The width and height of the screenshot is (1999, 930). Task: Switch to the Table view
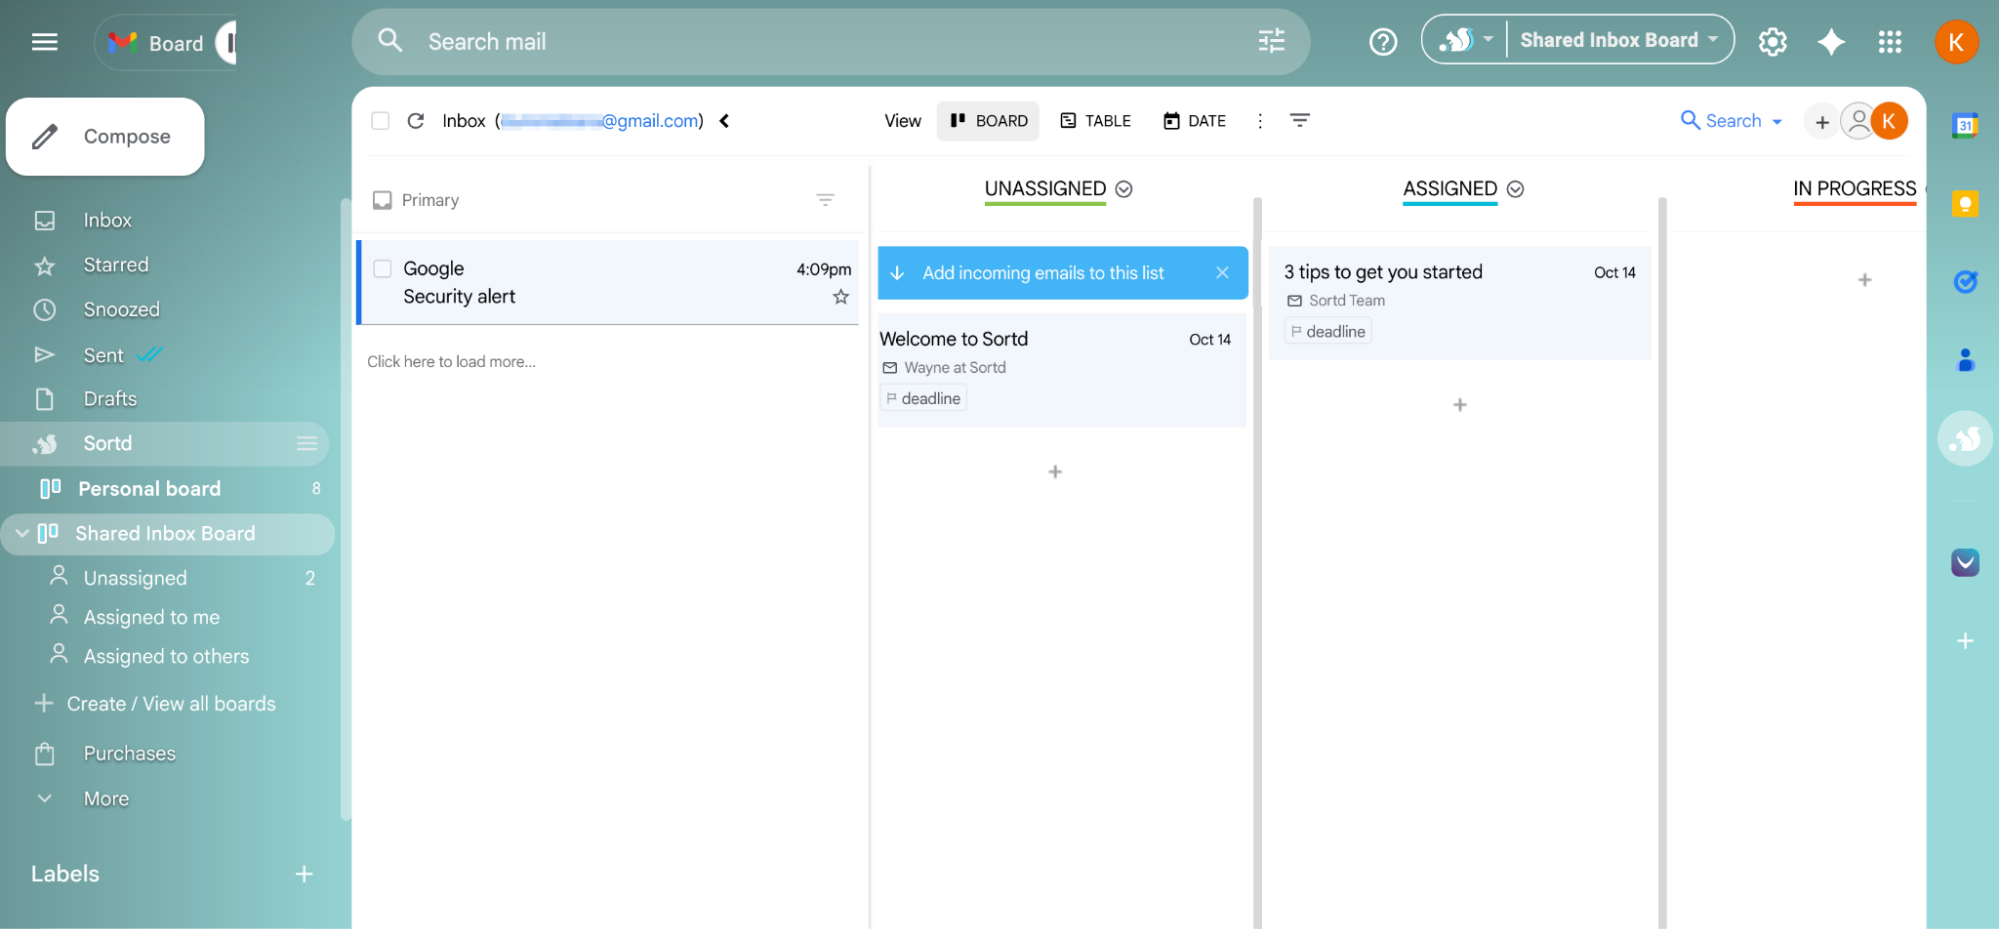point(1095,121)
